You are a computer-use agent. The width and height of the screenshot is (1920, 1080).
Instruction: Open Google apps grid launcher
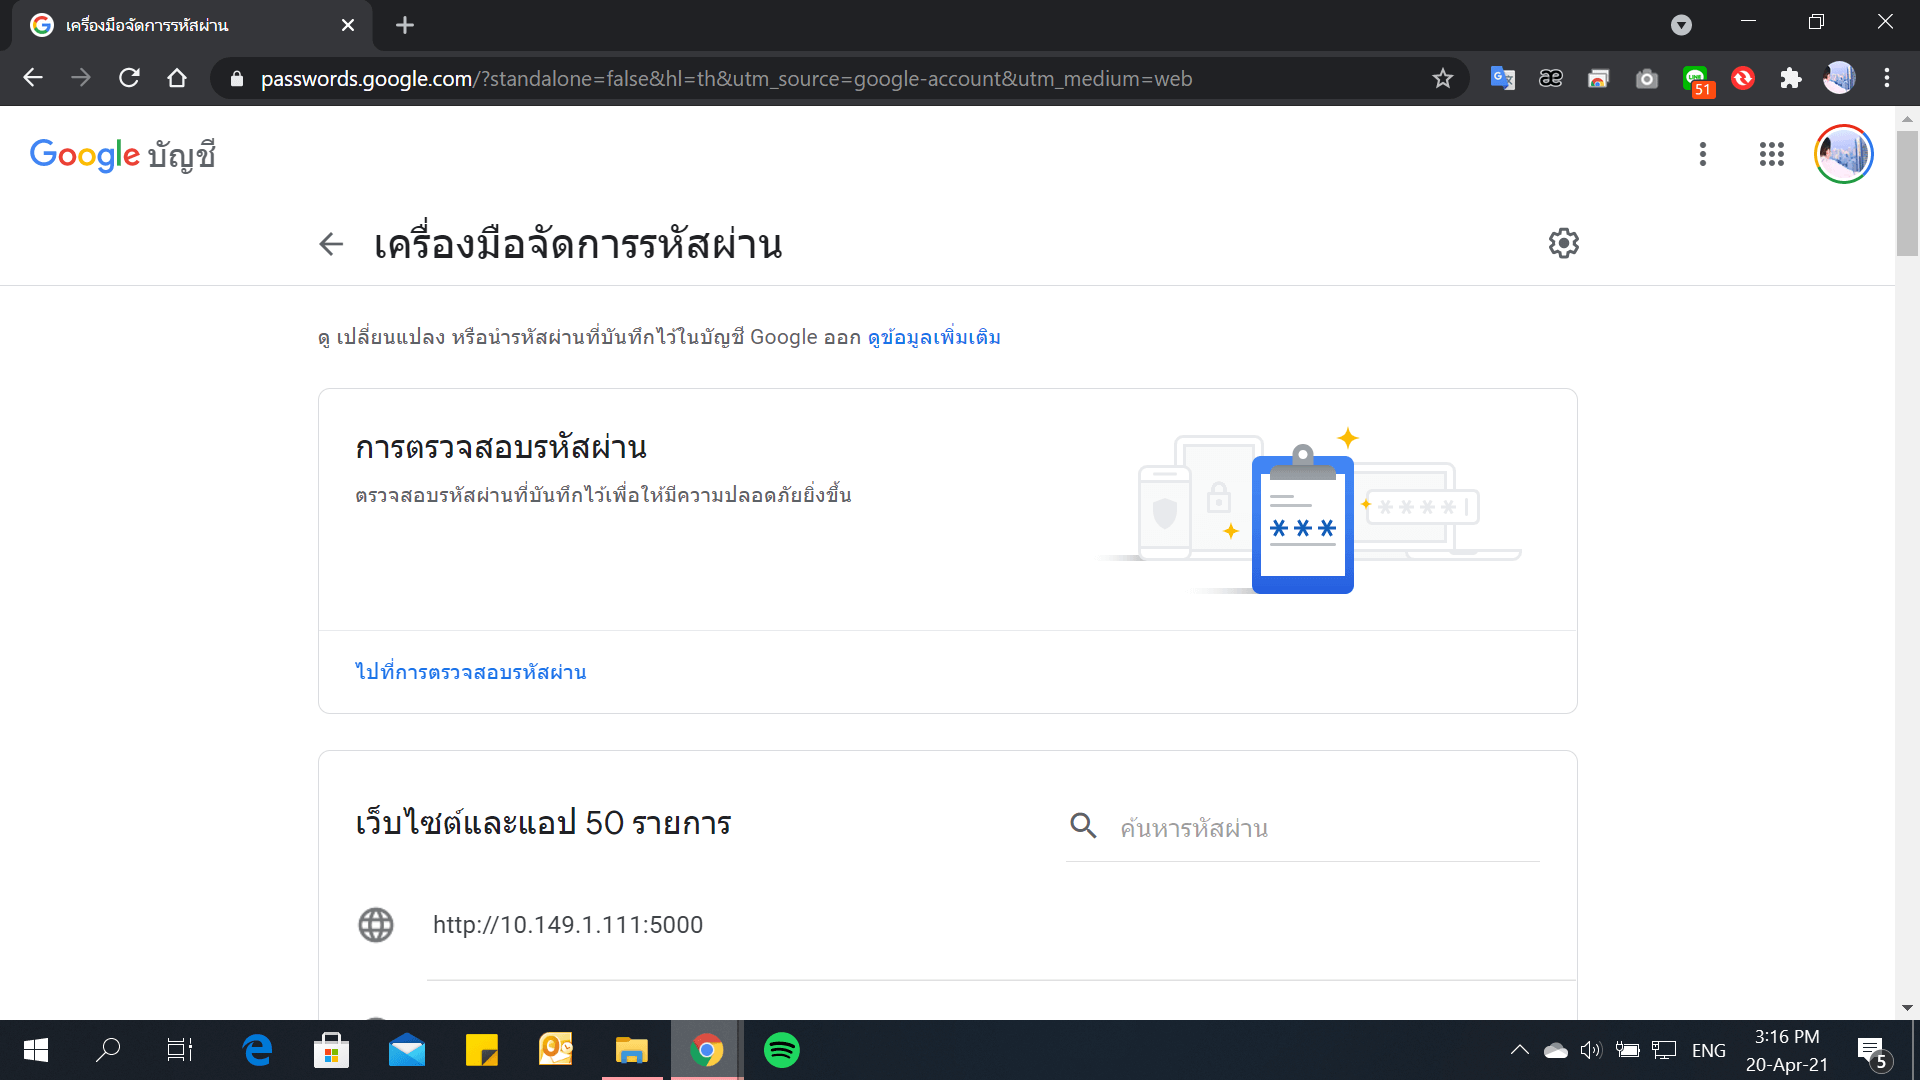tap(1771, 154)
